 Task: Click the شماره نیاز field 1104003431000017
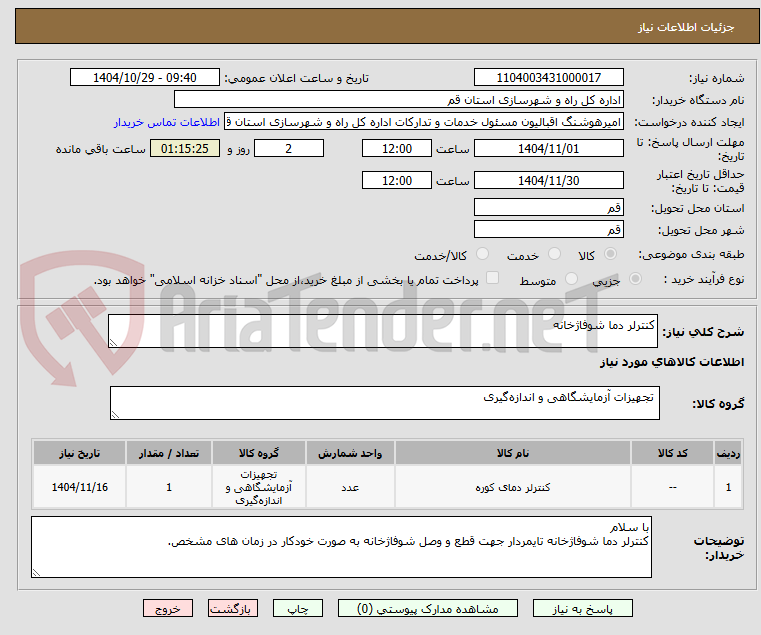(548, 77)
